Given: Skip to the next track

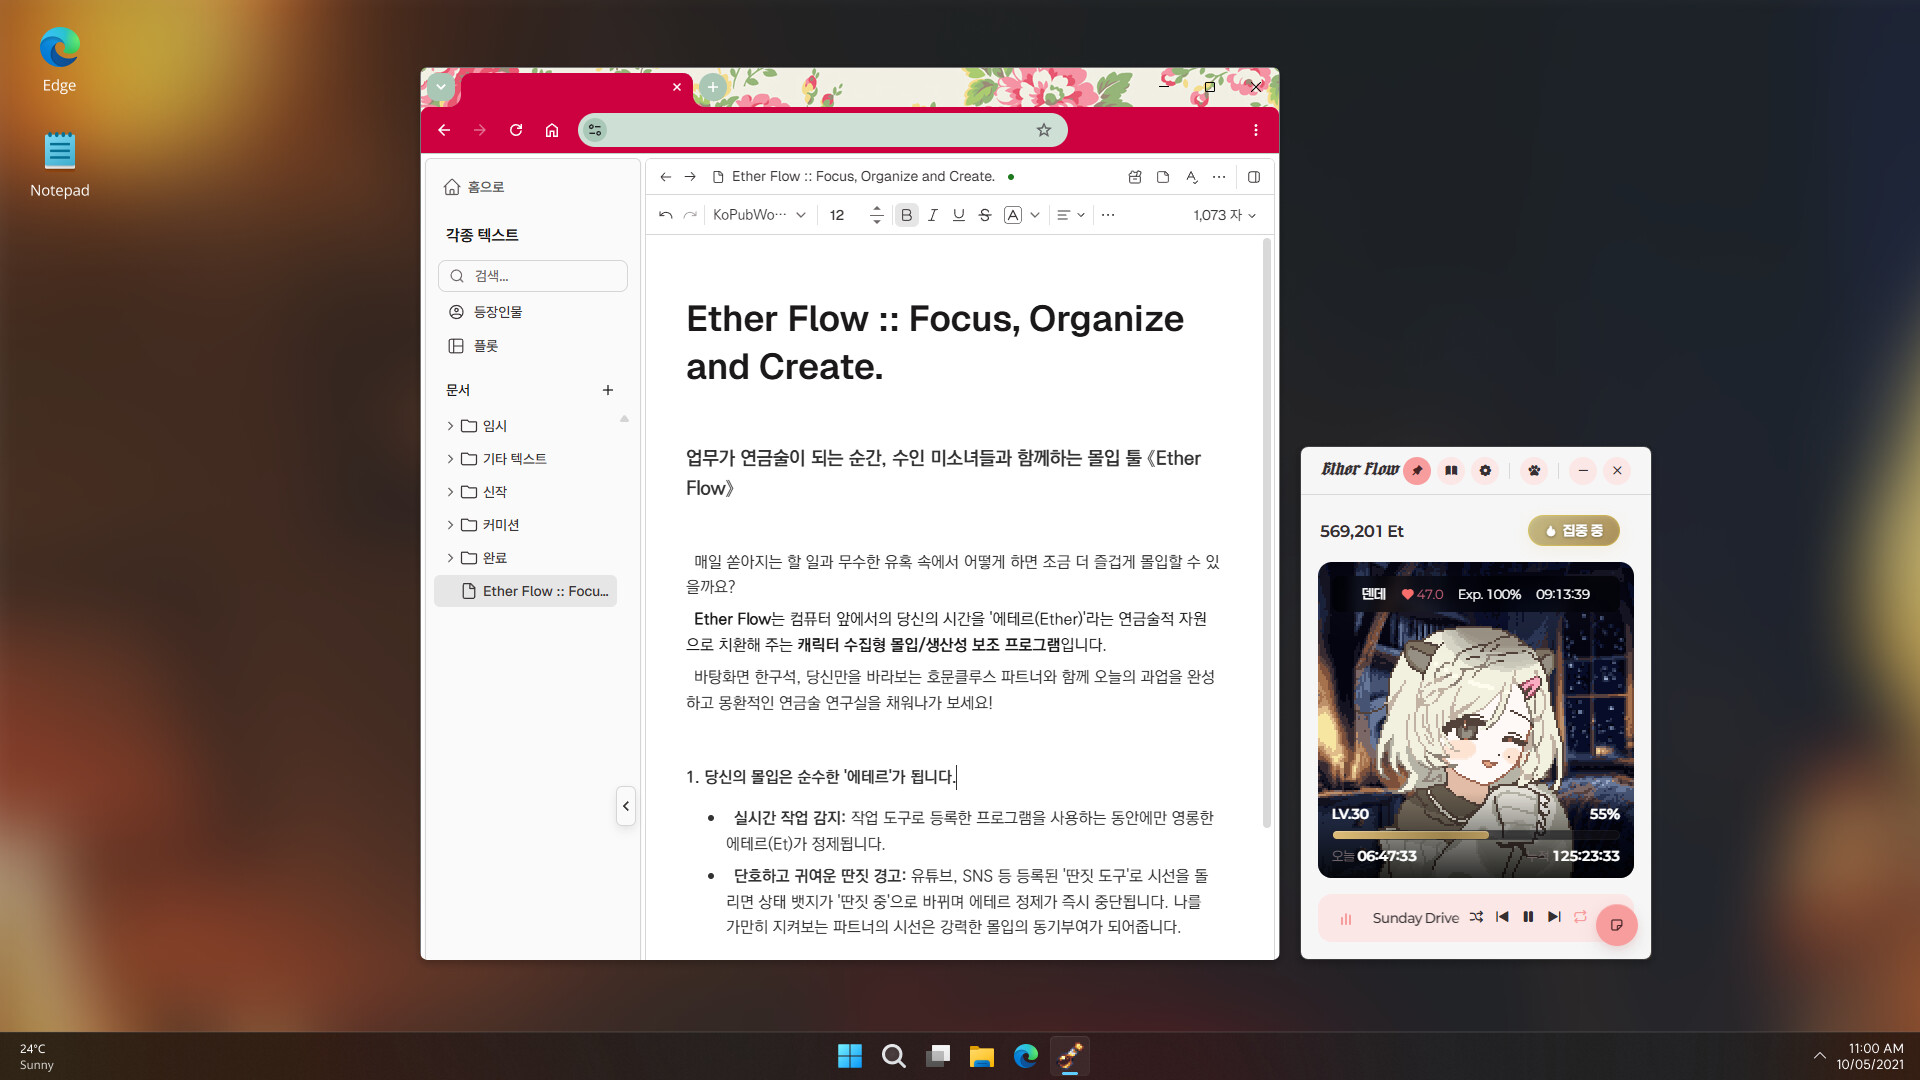Looking at the screenshot, I should 1554,917.
